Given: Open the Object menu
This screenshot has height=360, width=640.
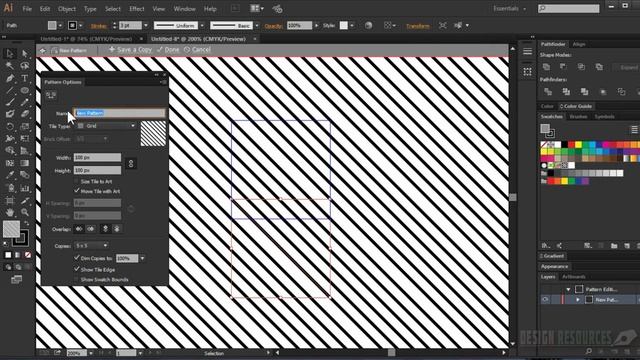Looking at the screenshot, I should pos(67,9).
